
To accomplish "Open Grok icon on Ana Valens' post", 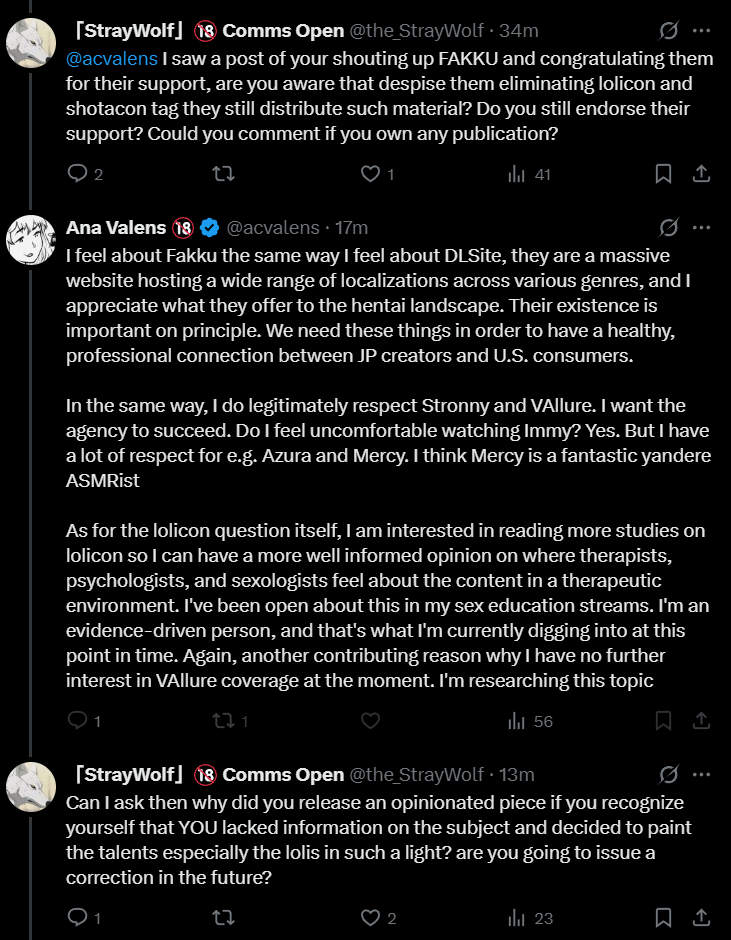I will point(668,227).
